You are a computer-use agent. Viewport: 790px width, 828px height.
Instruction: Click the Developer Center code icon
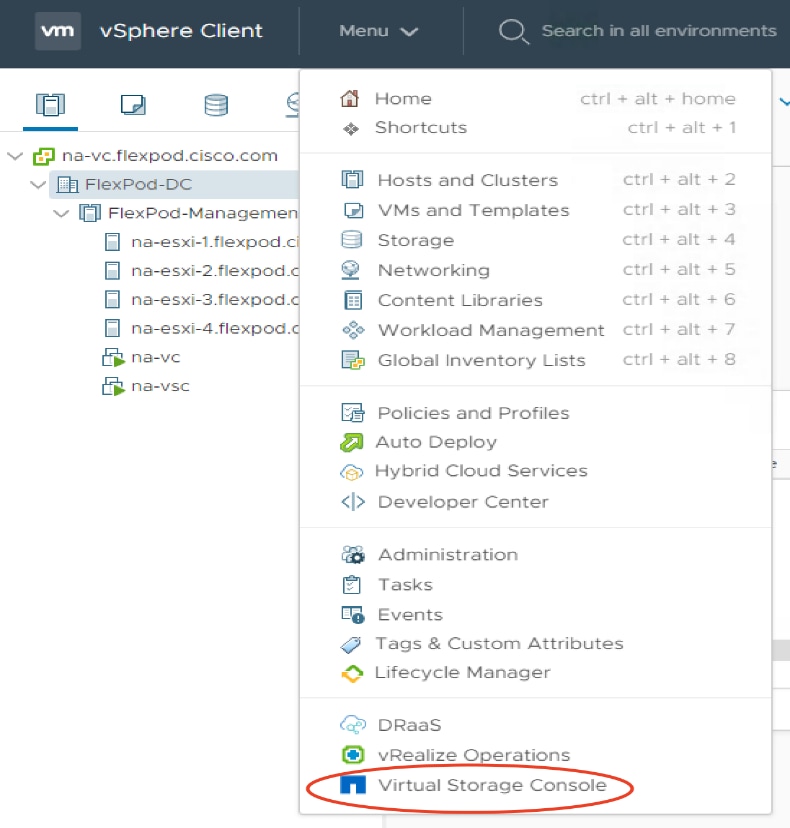353,502
